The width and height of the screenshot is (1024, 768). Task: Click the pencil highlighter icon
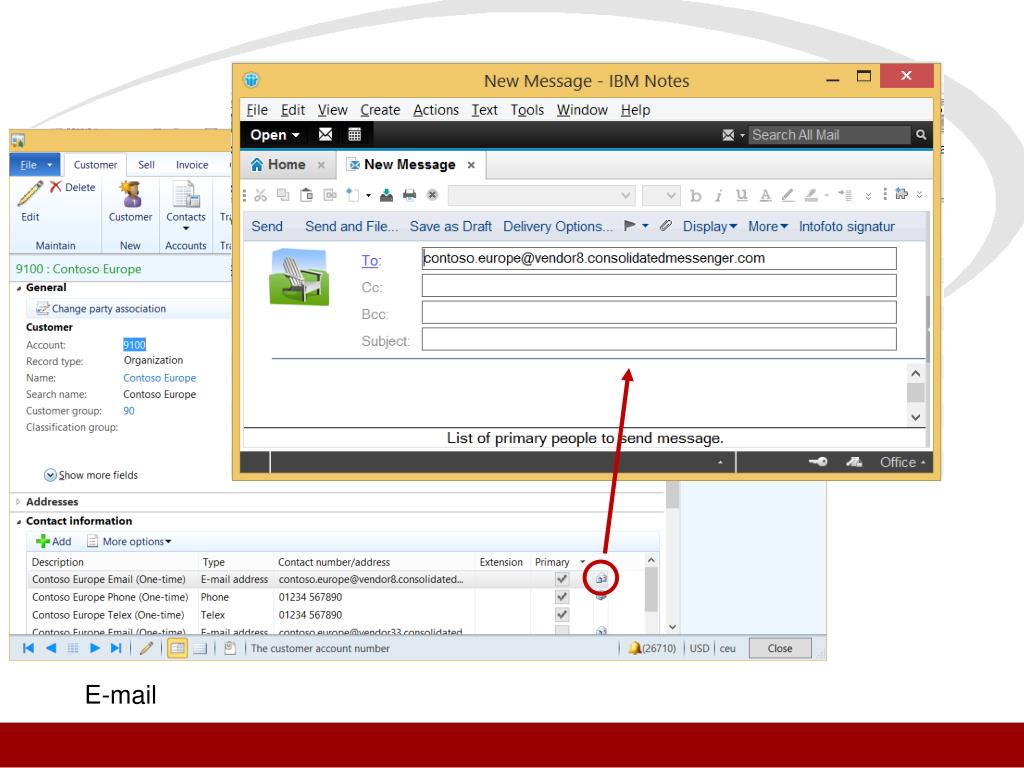(x=788, y=195)
